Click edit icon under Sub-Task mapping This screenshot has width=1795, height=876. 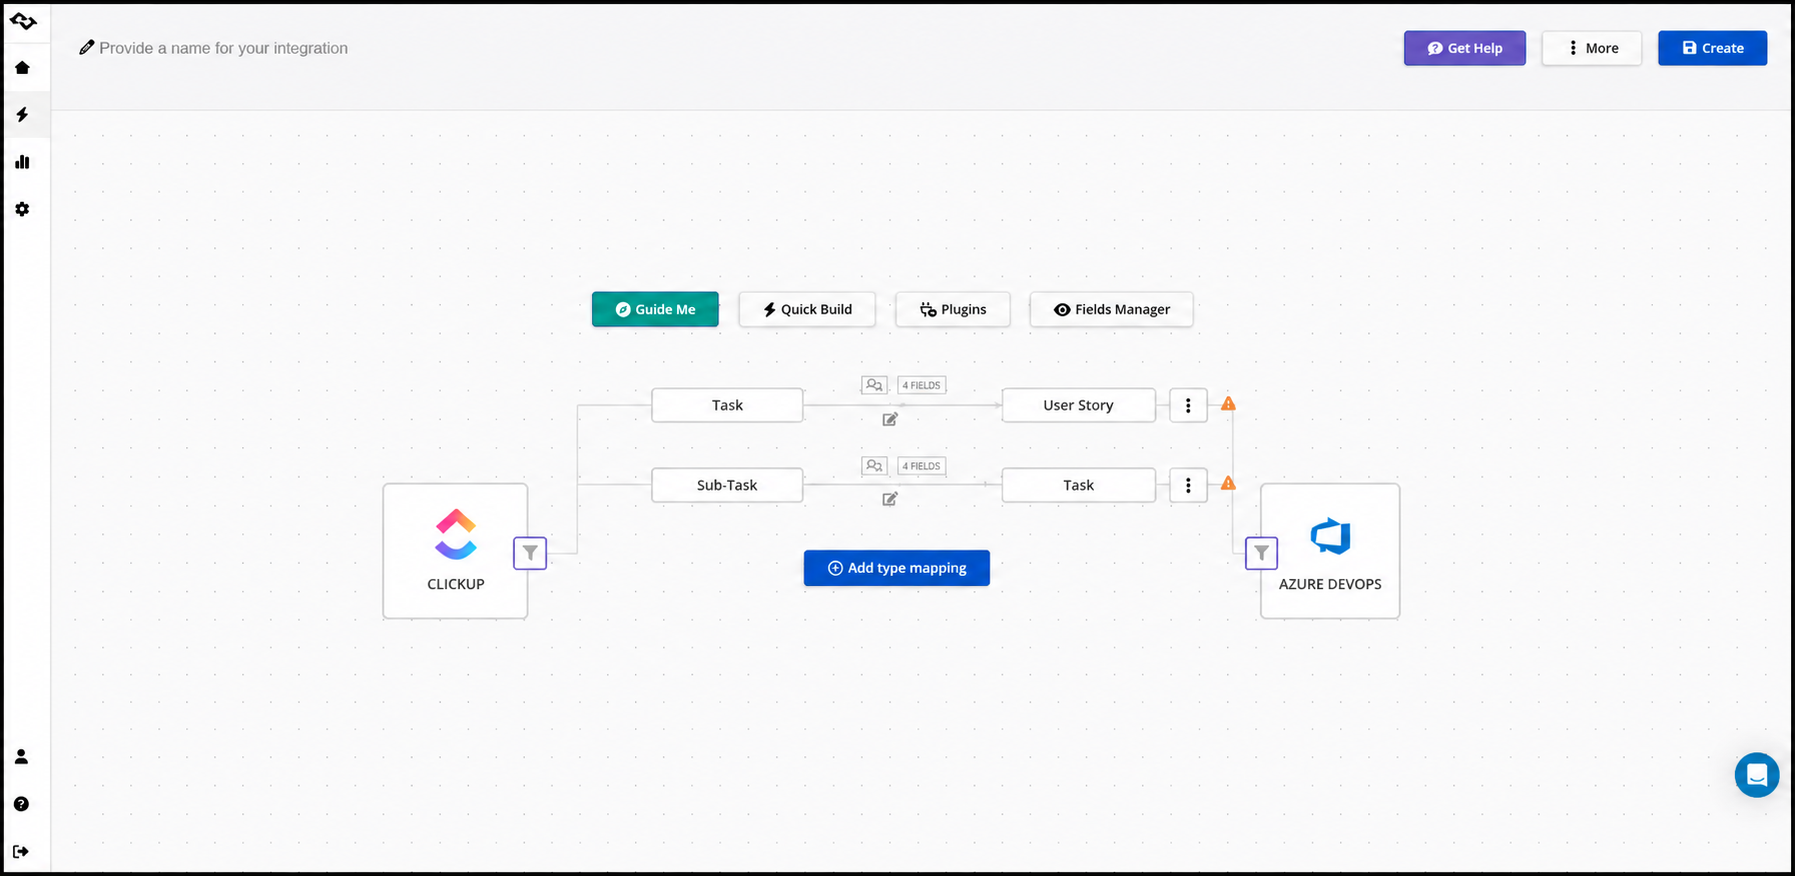[890, 498]
